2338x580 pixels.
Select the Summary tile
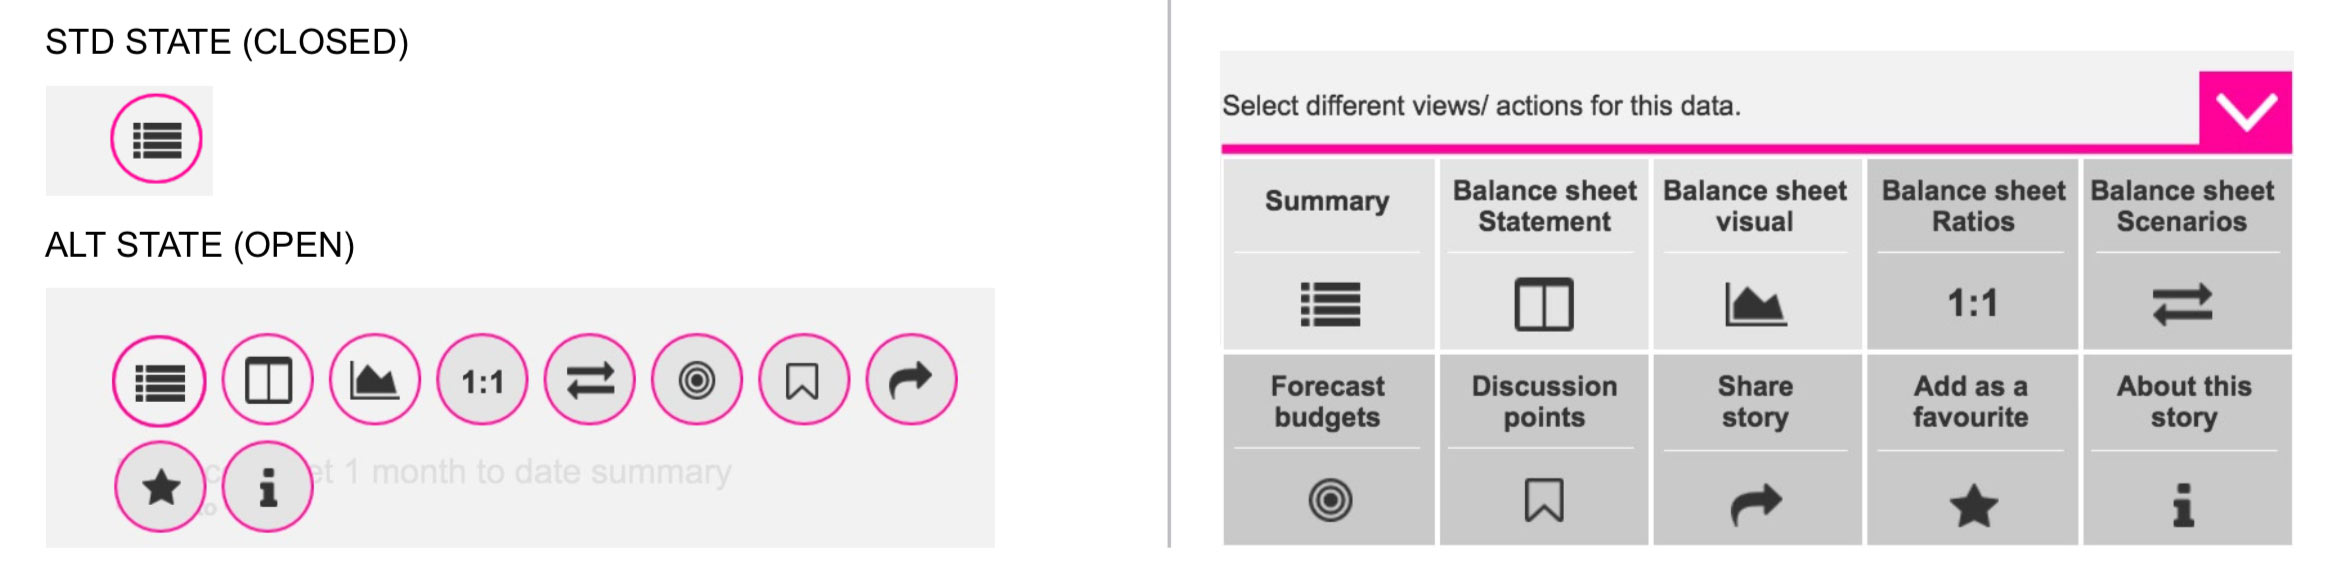1329,250
